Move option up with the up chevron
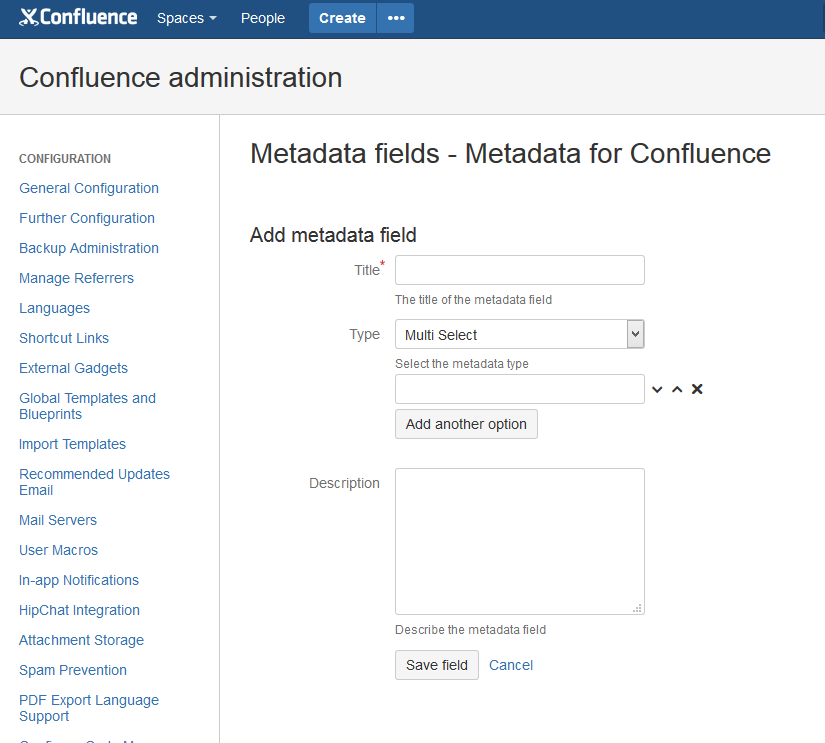This screenshot has width=825, height=743. [x=677, y=389]
